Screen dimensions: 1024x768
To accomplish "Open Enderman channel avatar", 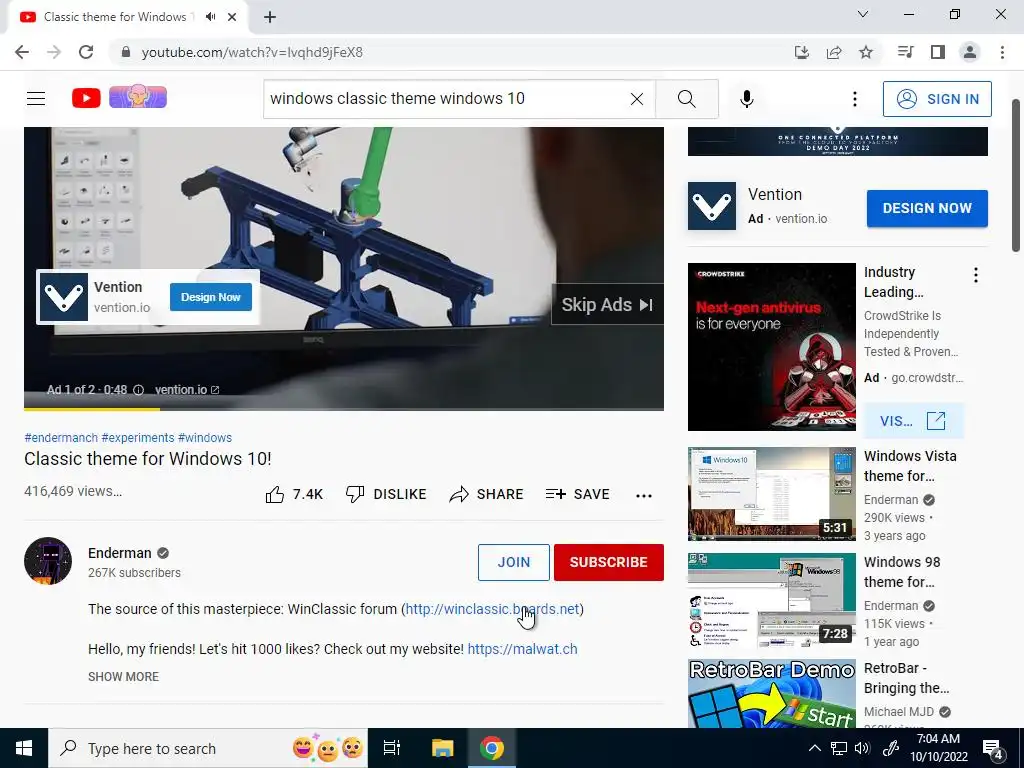I will [48, 561].
